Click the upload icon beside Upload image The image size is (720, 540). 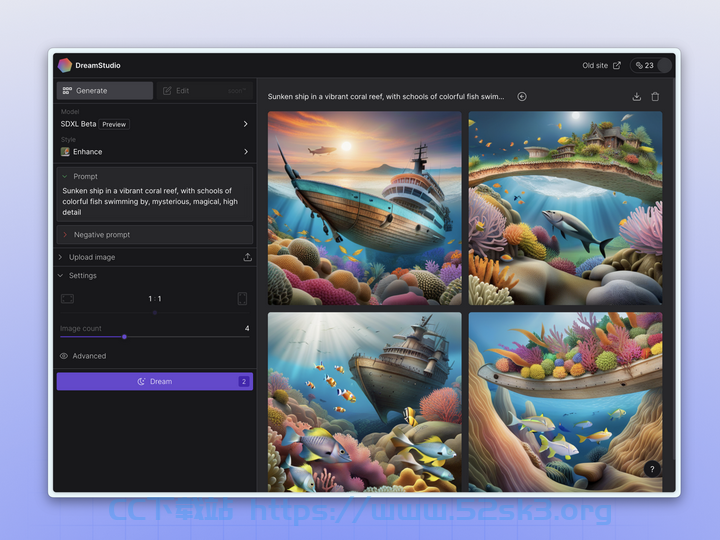pyautogui.click(x=248, y=257)
